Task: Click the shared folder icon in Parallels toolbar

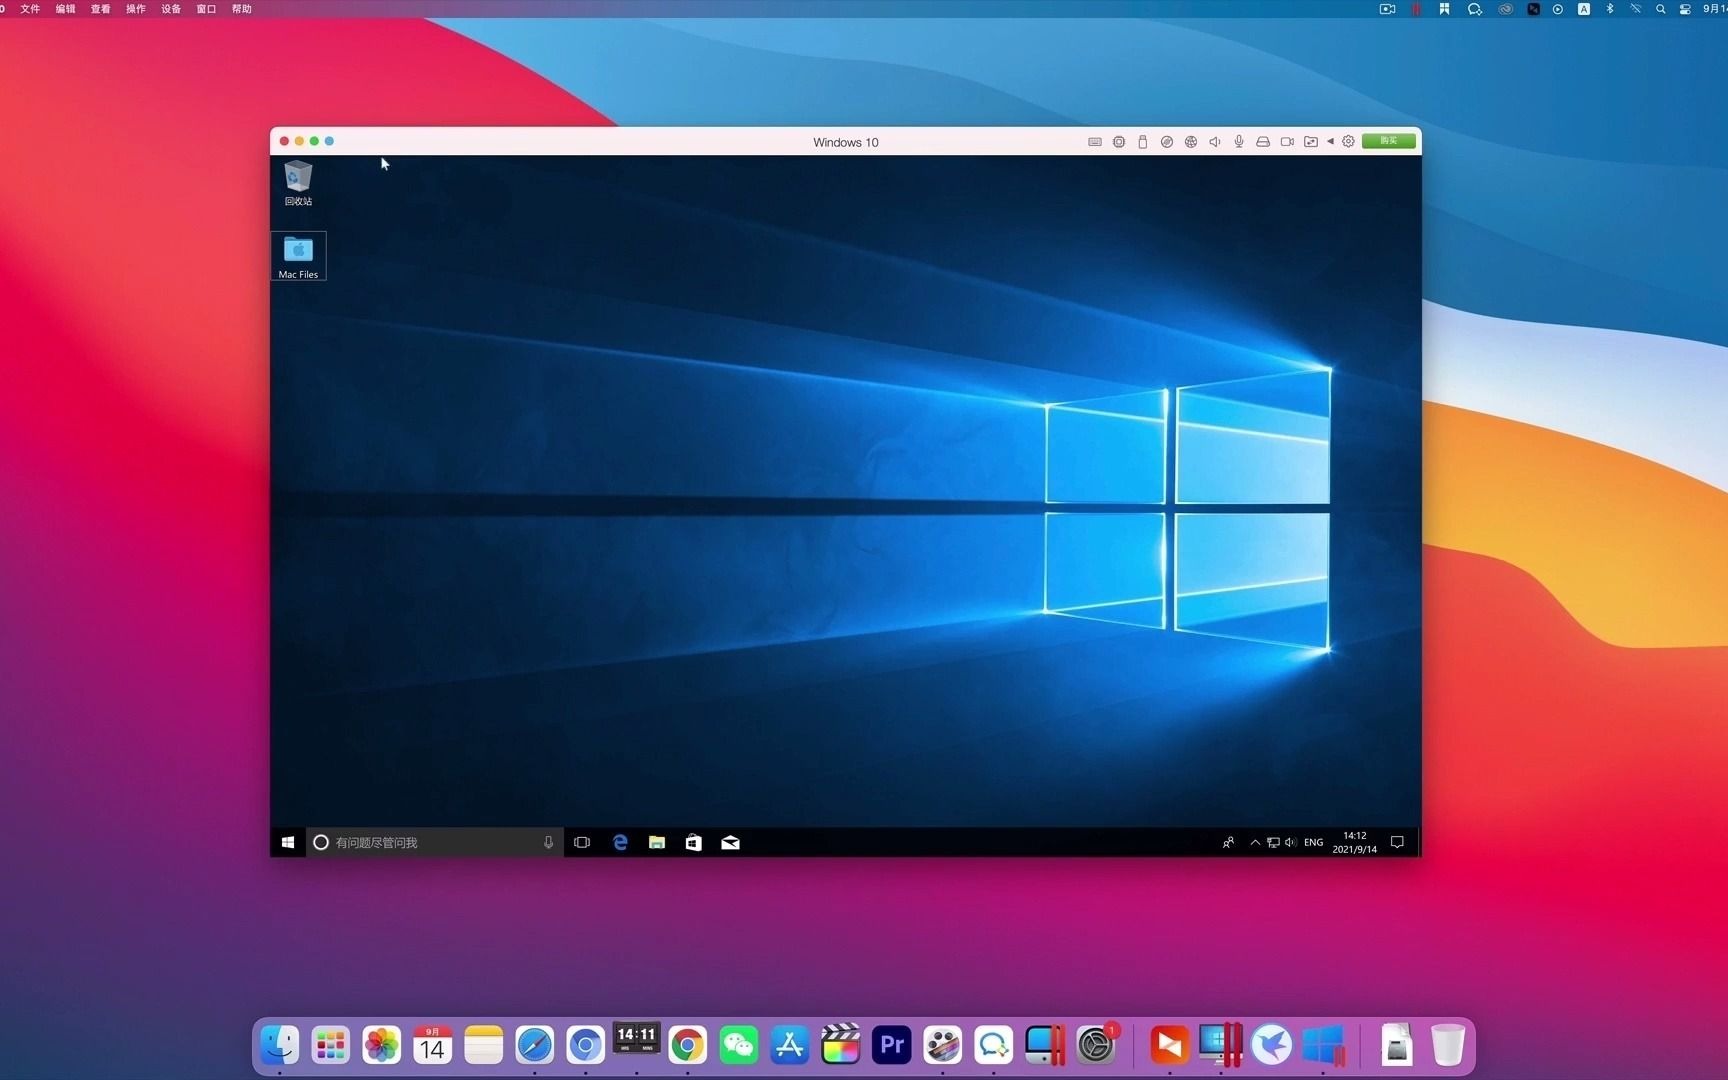Action: point(1311,142)
